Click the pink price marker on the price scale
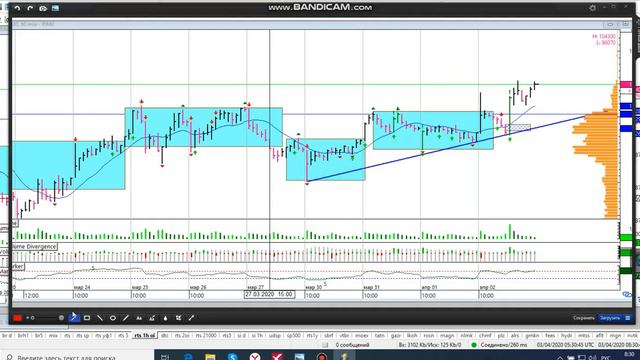This screenshot has height=360, width=640. point(626,85)
